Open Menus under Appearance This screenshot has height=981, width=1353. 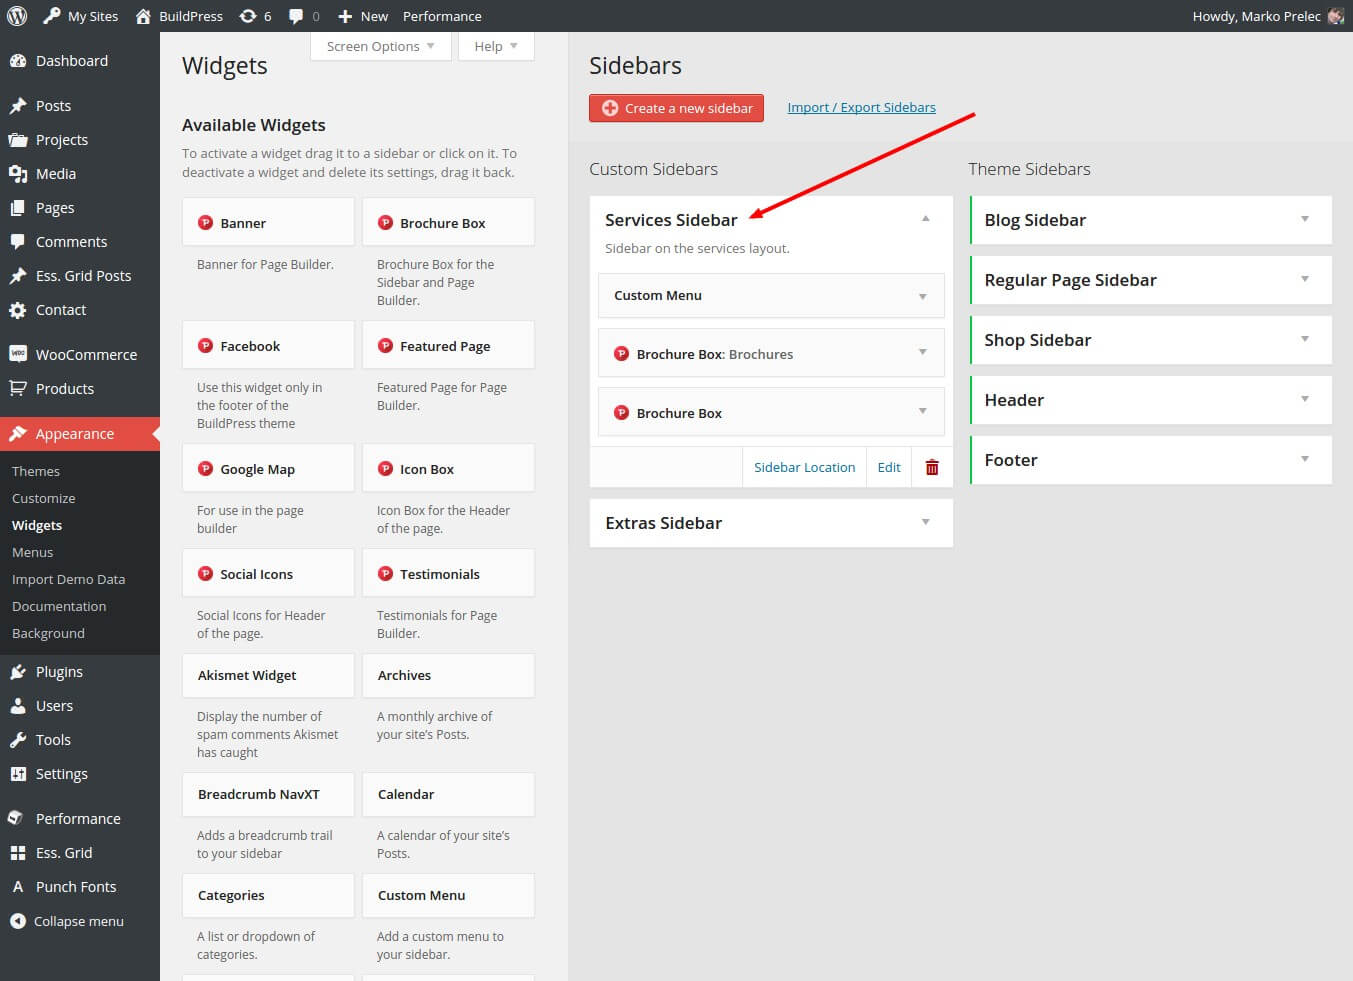click(33, 552)
